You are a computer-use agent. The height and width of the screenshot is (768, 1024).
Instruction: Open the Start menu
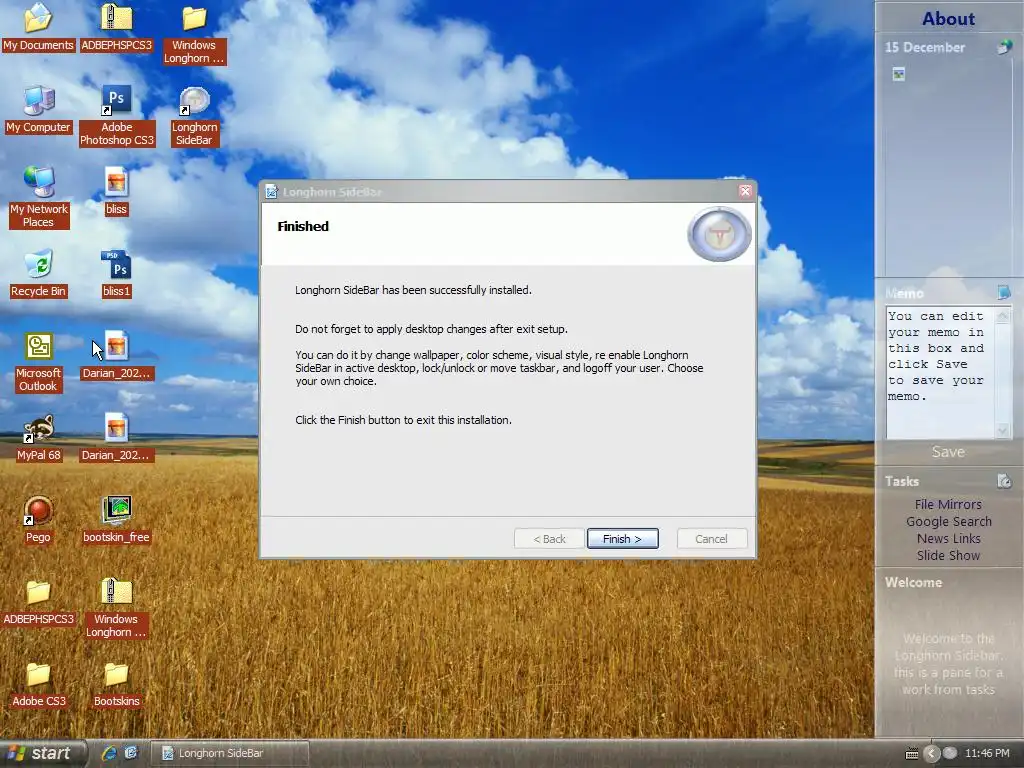[42, 753]
